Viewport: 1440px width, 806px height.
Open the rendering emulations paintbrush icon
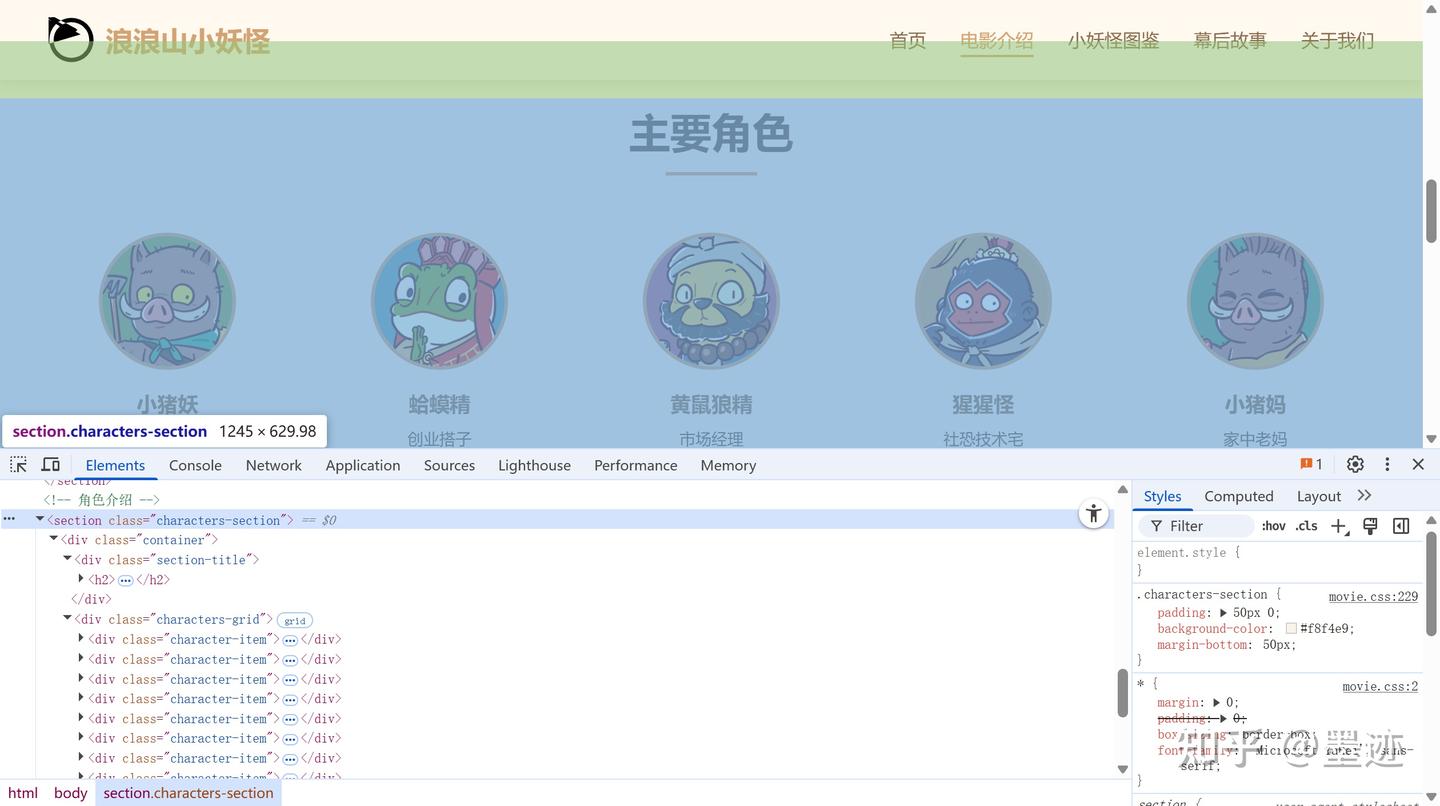pyautogui.click(x=1370, y=526)
